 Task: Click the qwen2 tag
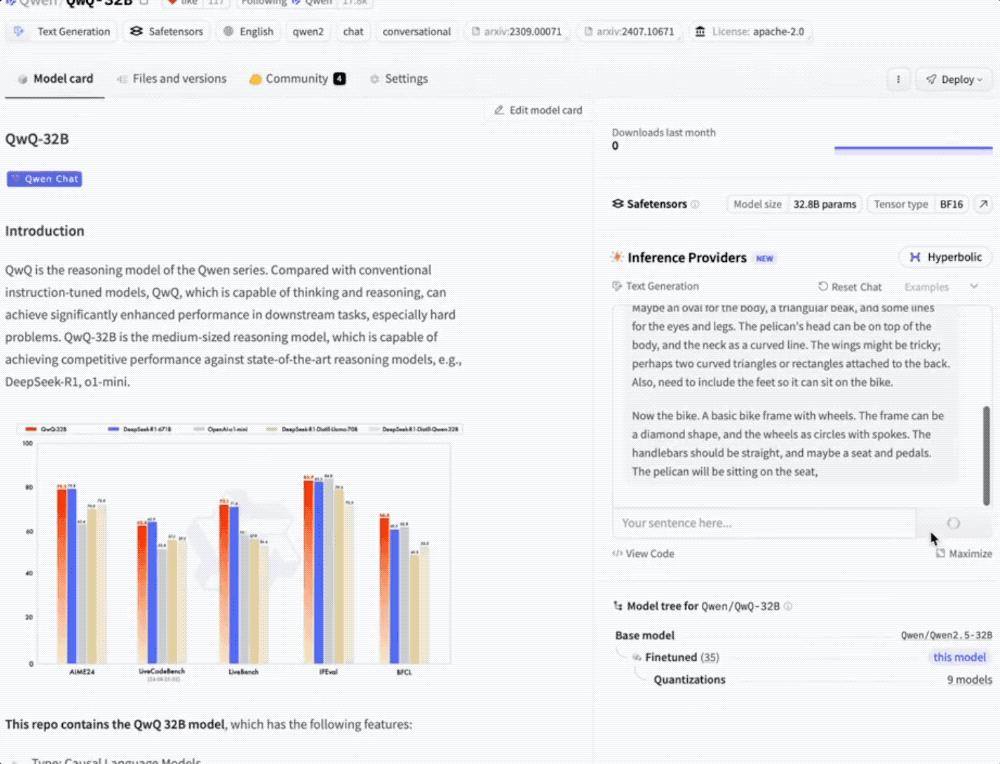pyautogui.click(x=308, y=31)
